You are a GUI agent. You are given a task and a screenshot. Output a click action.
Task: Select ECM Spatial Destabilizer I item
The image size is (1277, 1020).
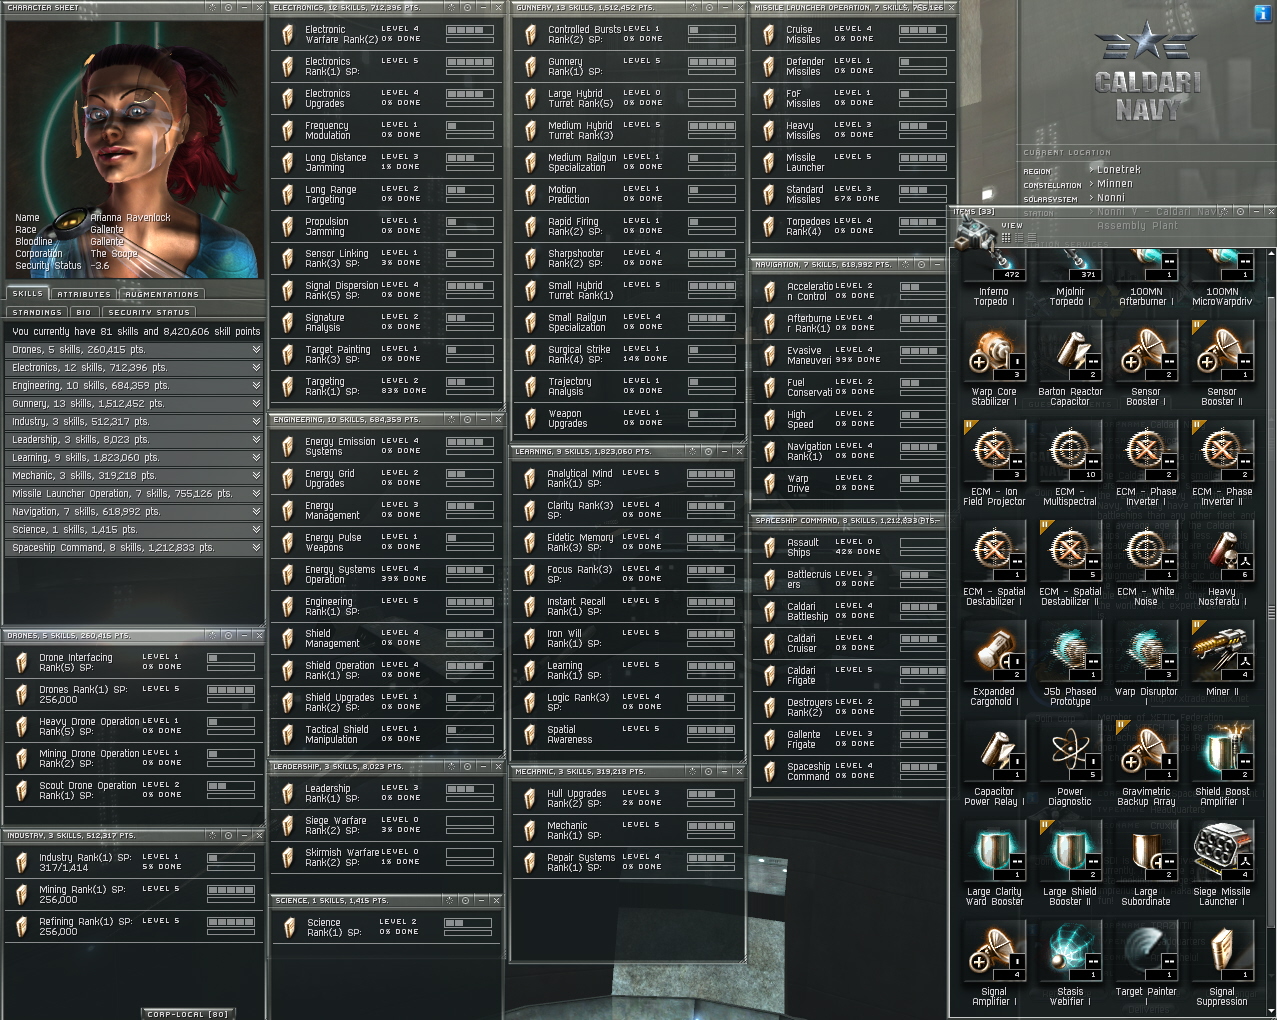point(994,564)
